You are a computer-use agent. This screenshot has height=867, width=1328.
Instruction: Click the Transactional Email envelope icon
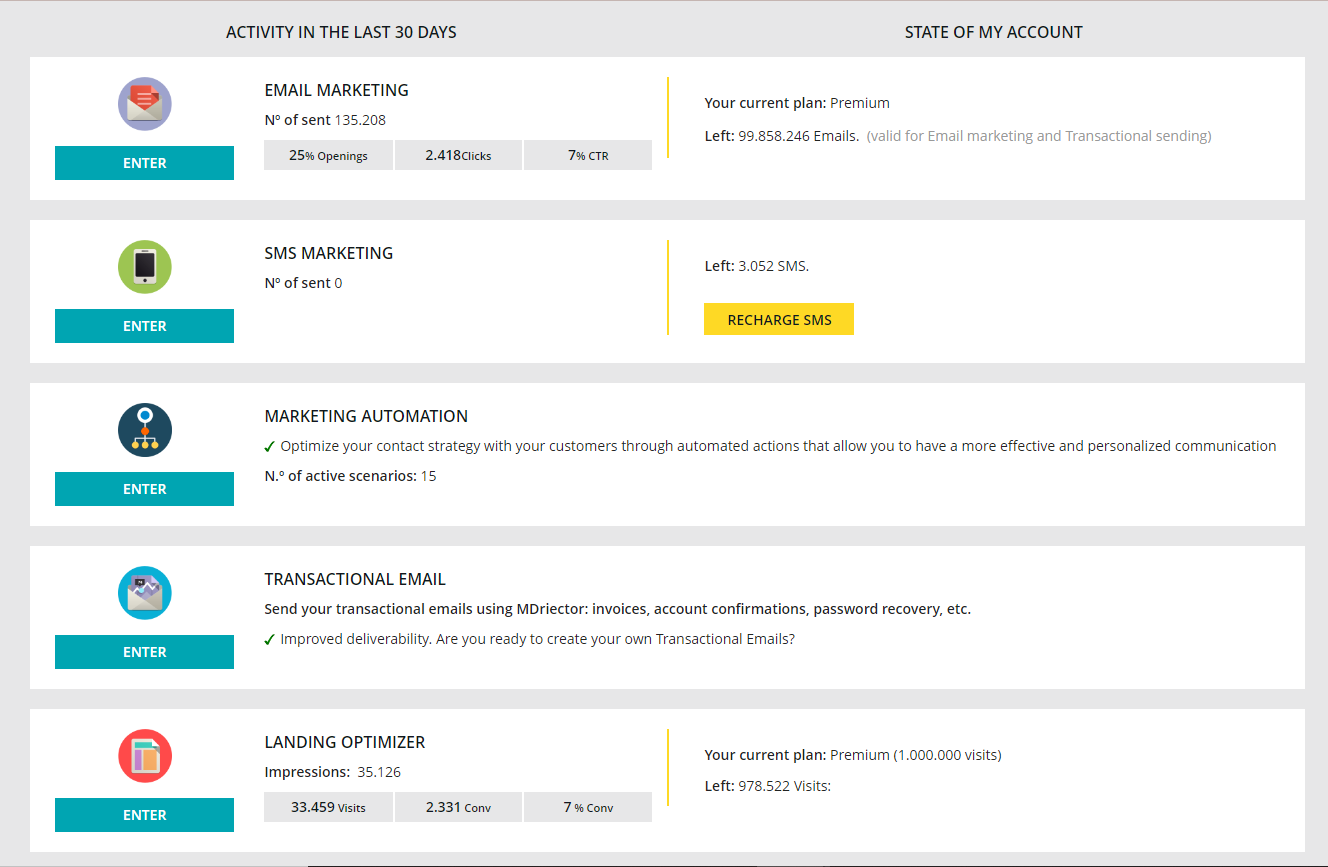click(145, 593)
